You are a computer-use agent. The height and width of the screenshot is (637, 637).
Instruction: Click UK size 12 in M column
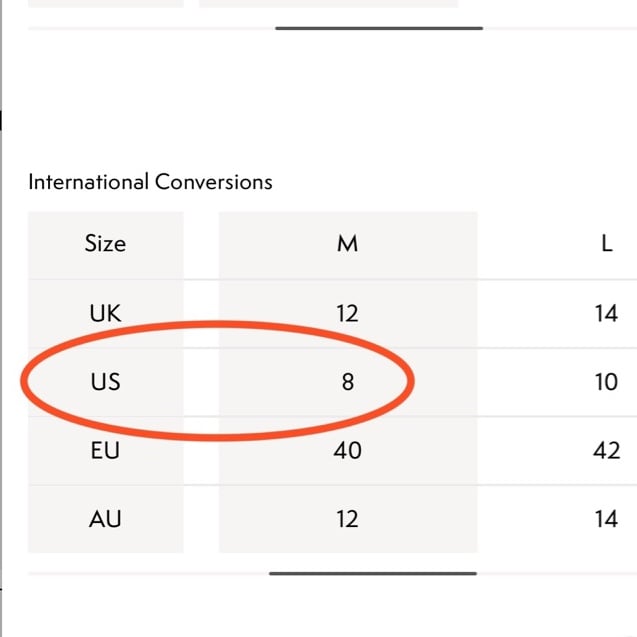click(347, 313)
